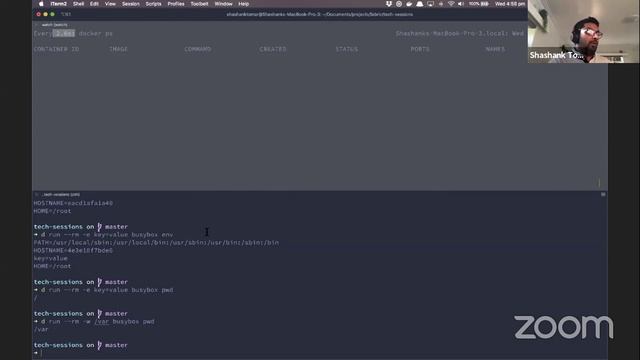Open the Session menu
The height and width of the screenshot is (360, 640).
tap(131, 4)
